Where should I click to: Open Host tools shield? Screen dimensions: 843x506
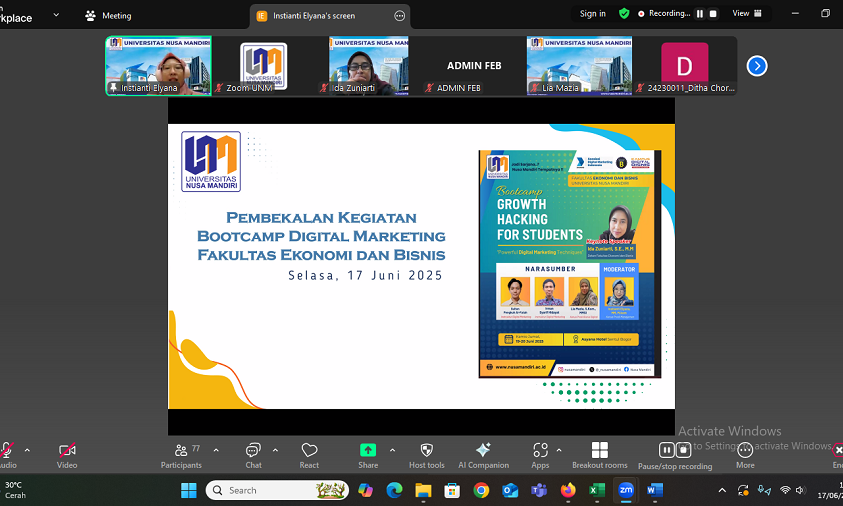[426, 455]
